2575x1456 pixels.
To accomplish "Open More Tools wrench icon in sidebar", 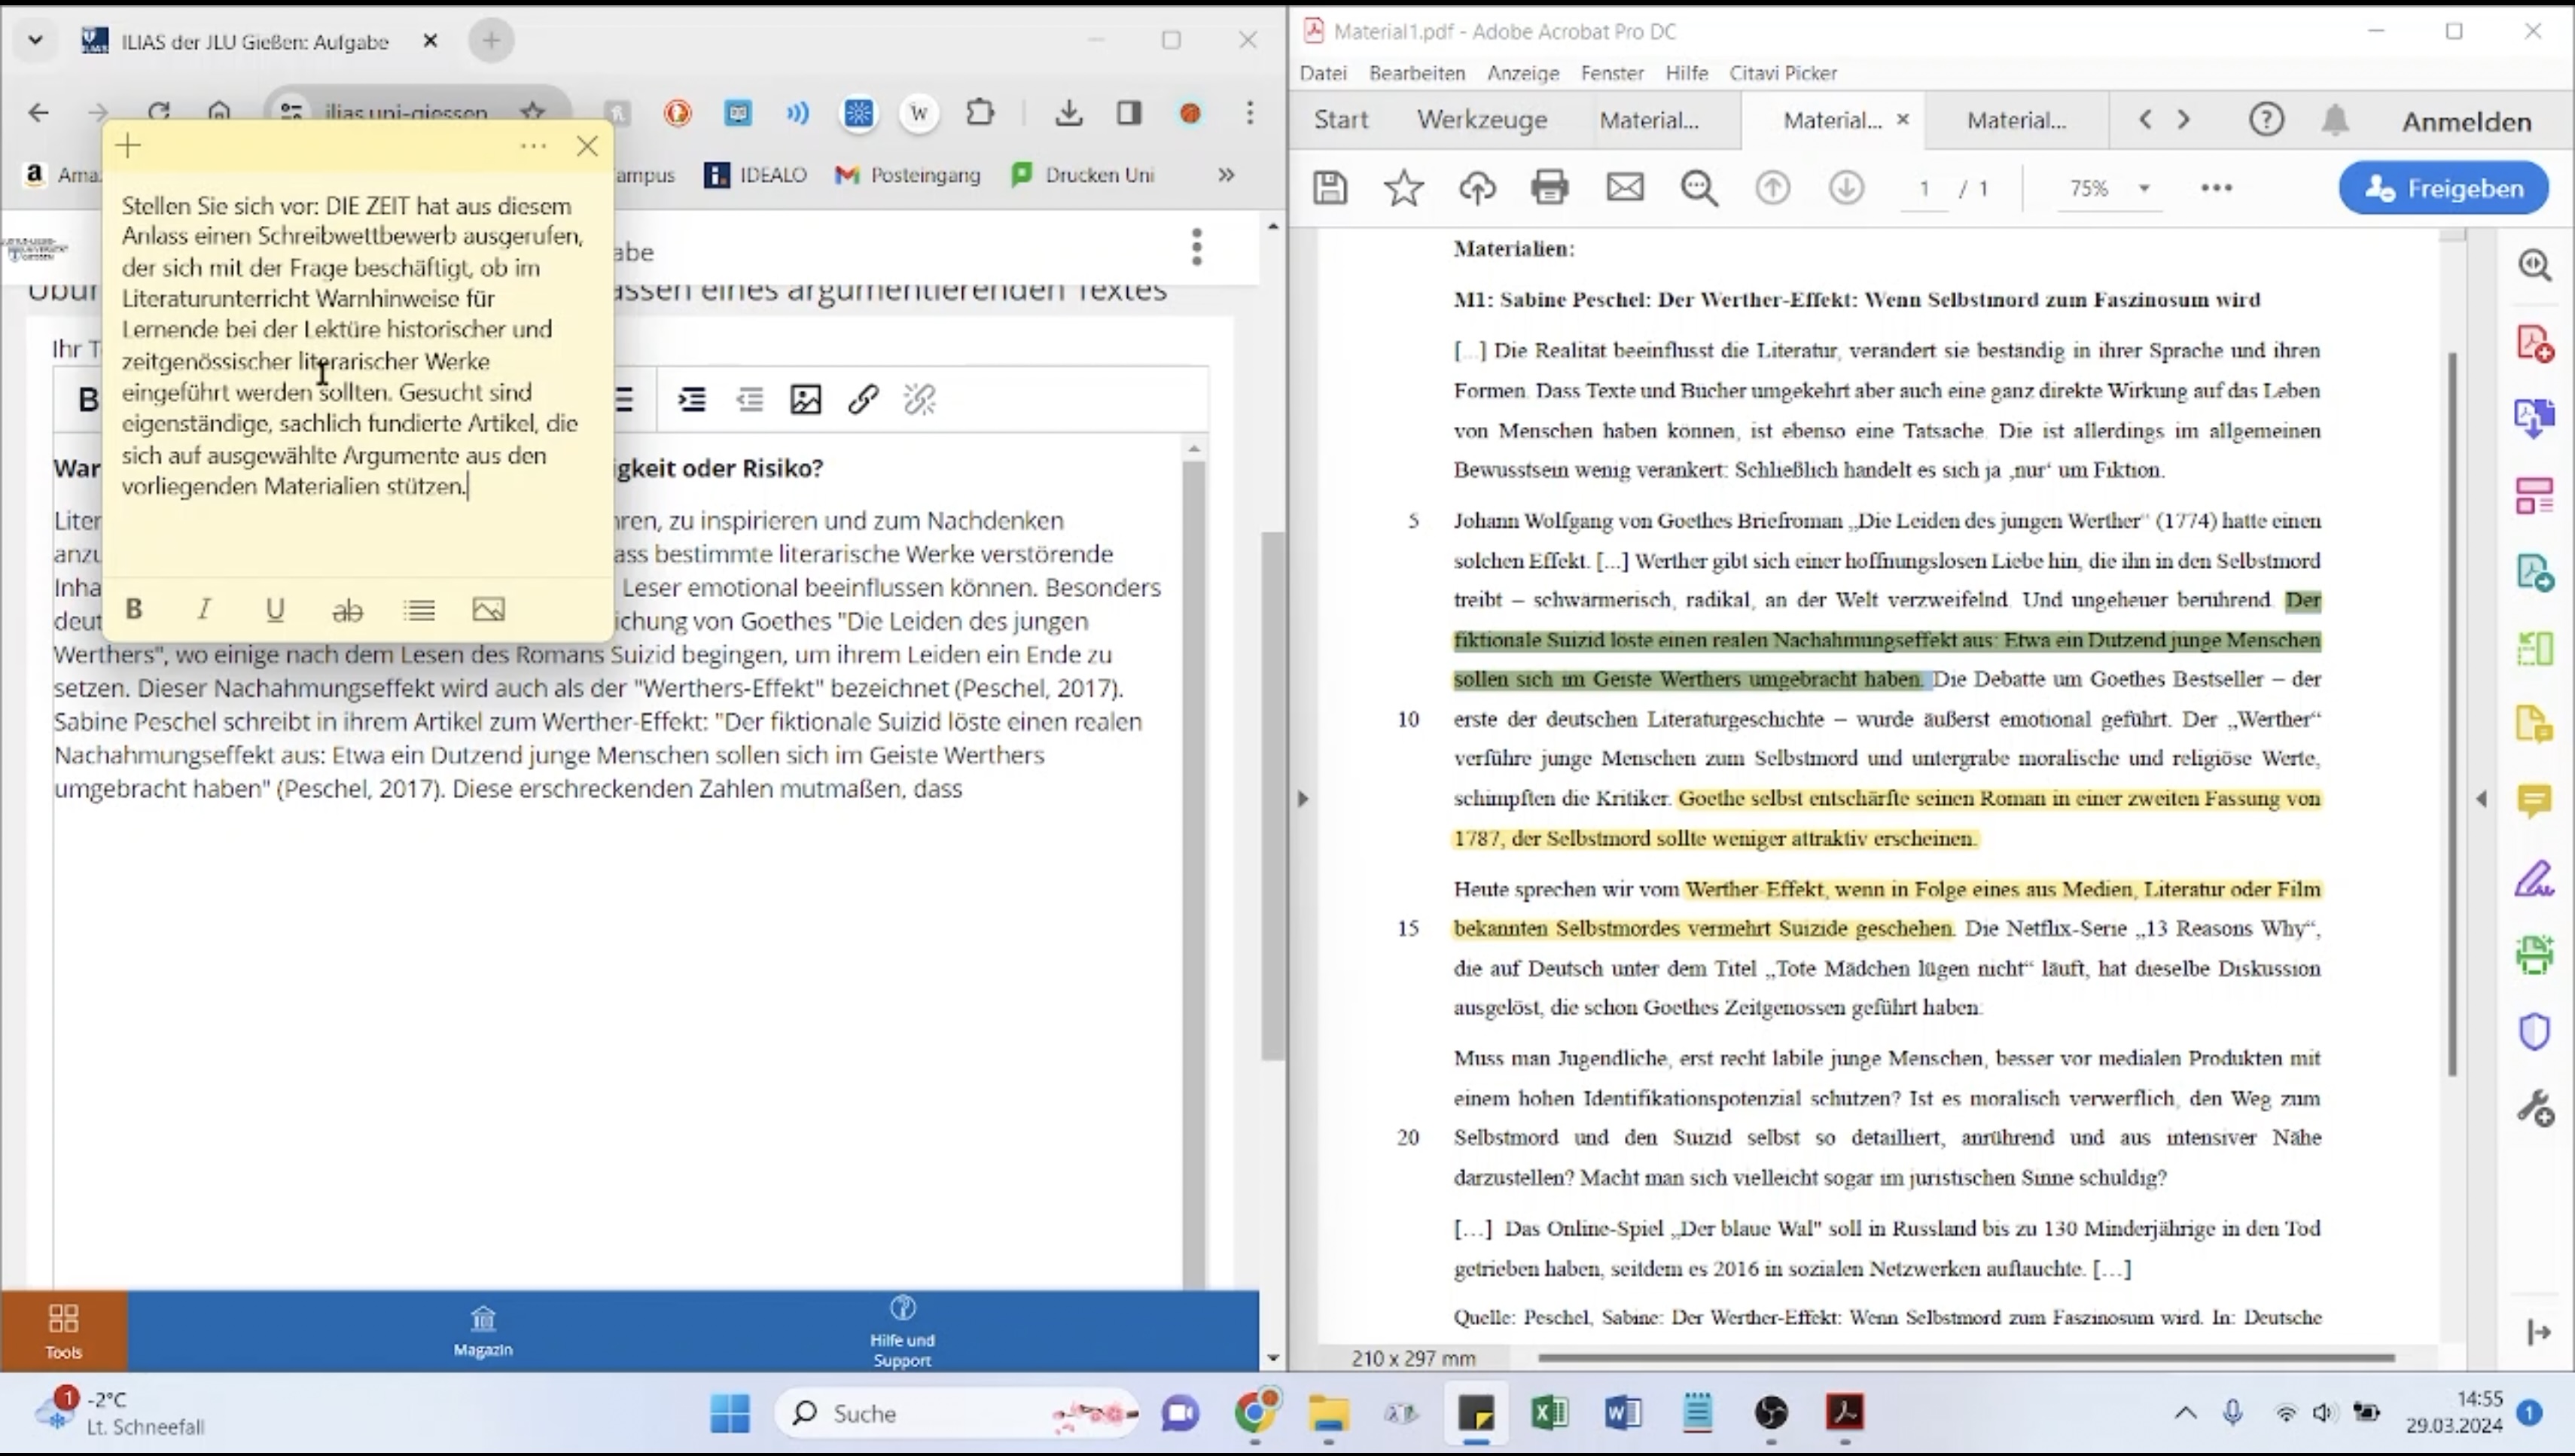I will point(2534,1108).
